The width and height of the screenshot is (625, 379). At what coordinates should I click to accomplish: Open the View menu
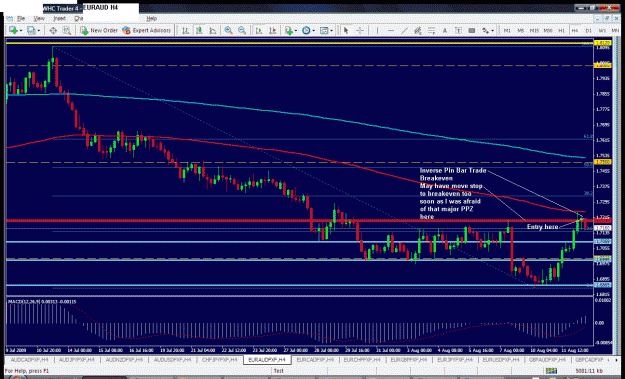(39, 18)
